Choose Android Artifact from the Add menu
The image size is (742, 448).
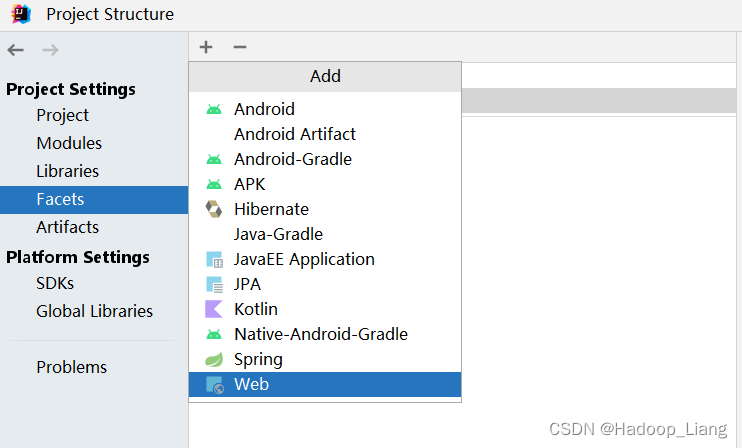[325, 134]
